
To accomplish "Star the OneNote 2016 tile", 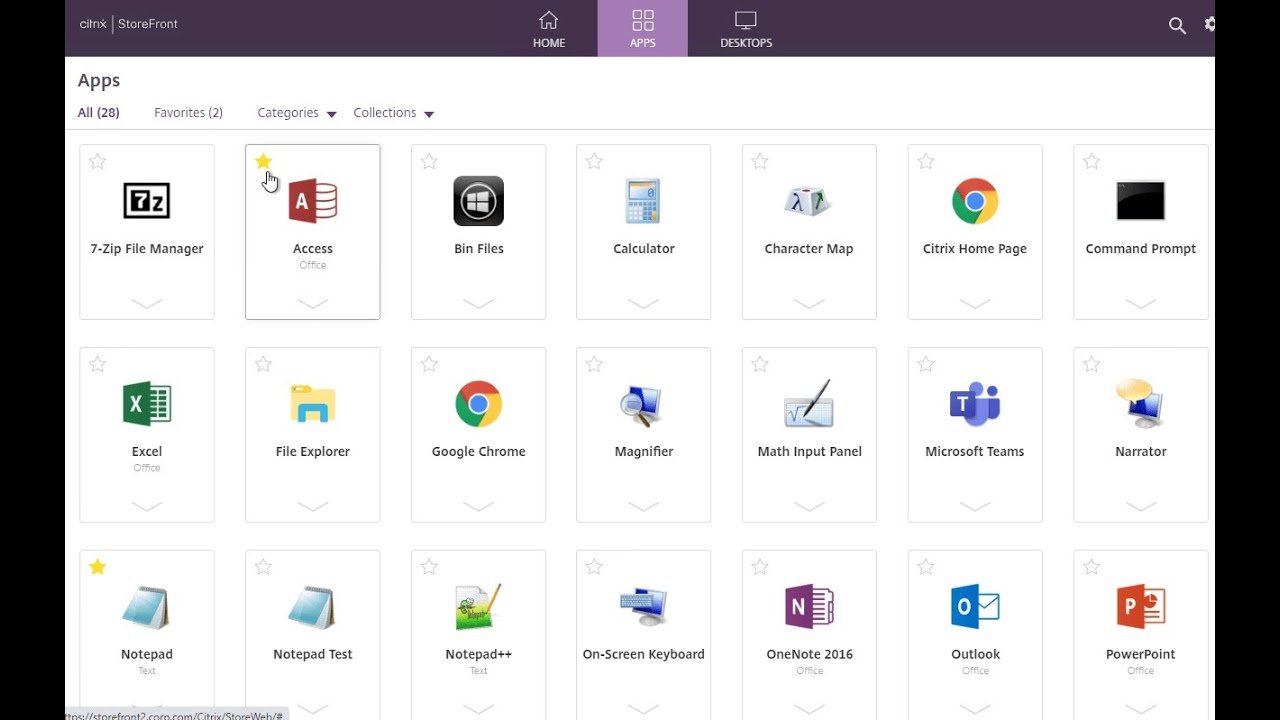I will 760,567.
